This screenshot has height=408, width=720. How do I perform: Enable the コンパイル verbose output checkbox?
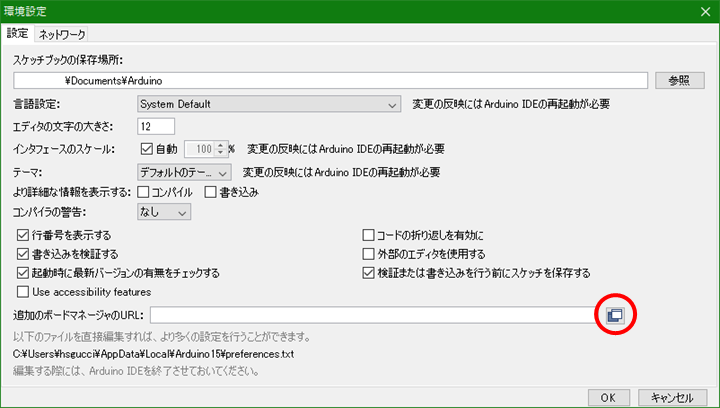tap(144, 192)
